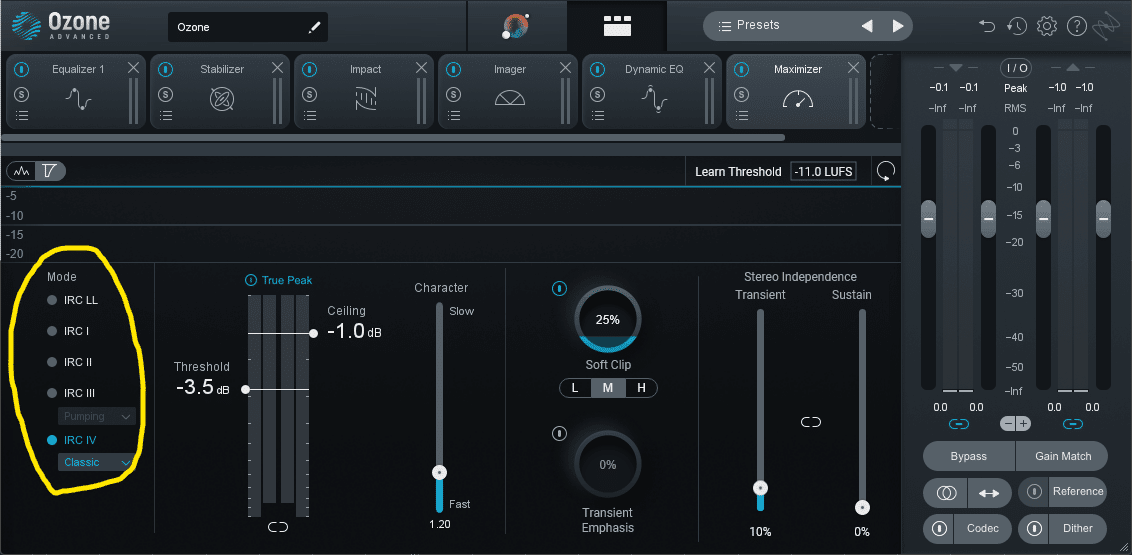
Task: Toggle Soft Clip power button
Action: tap(560, 289)
